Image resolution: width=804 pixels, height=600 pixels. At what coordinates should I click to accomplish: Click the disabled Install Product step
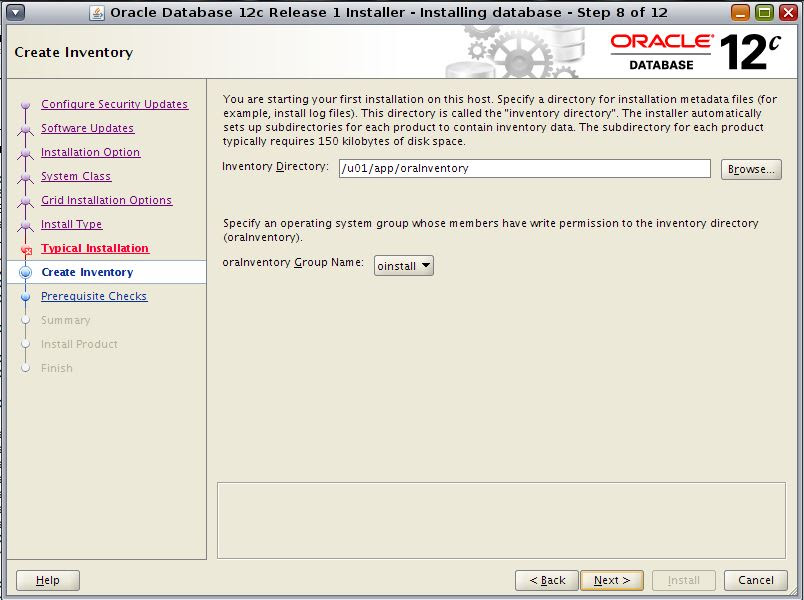pyautogui.click(x=79, y=344)
